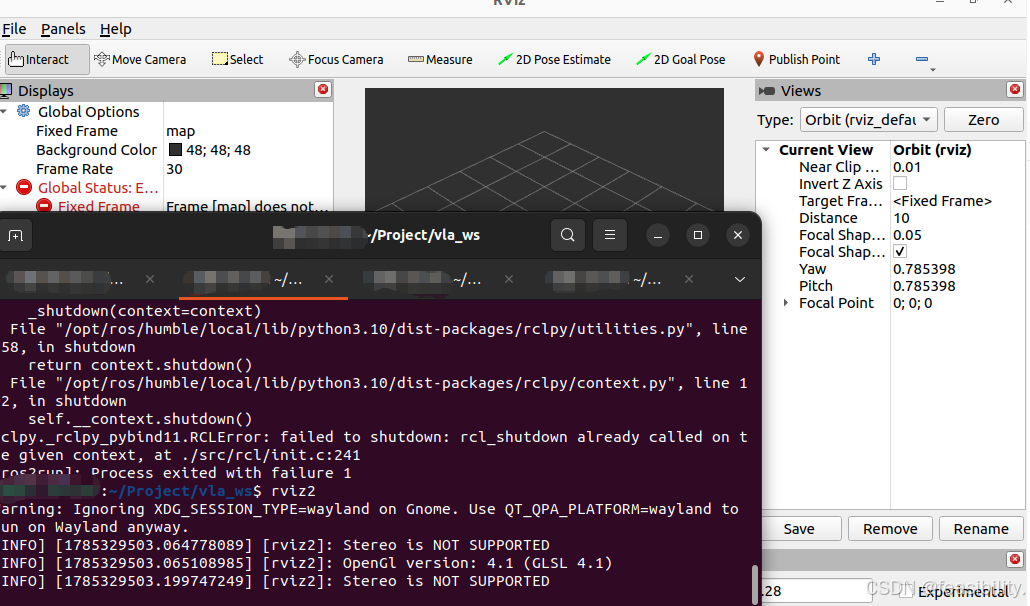This screenshot has height=606, width=1030.
Task: Open the terminal hamburger menu
Action: click(x=610, y=235)
